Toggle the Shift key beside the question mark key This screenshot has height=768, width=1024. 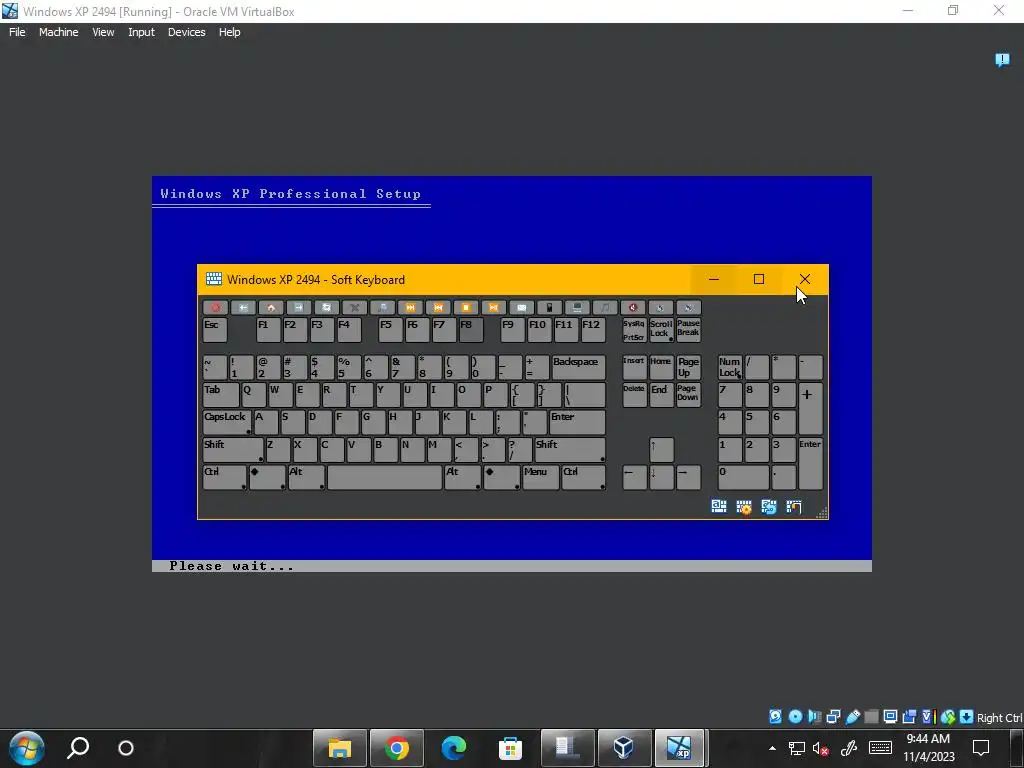click(569, 449)
